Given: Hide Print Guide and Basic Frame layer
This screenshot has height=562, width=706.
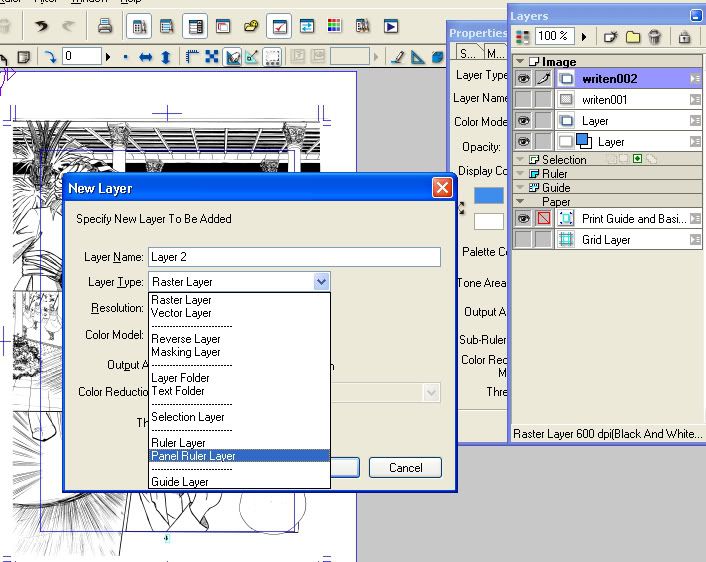Looking at the screenshot, I should [523, 218].
